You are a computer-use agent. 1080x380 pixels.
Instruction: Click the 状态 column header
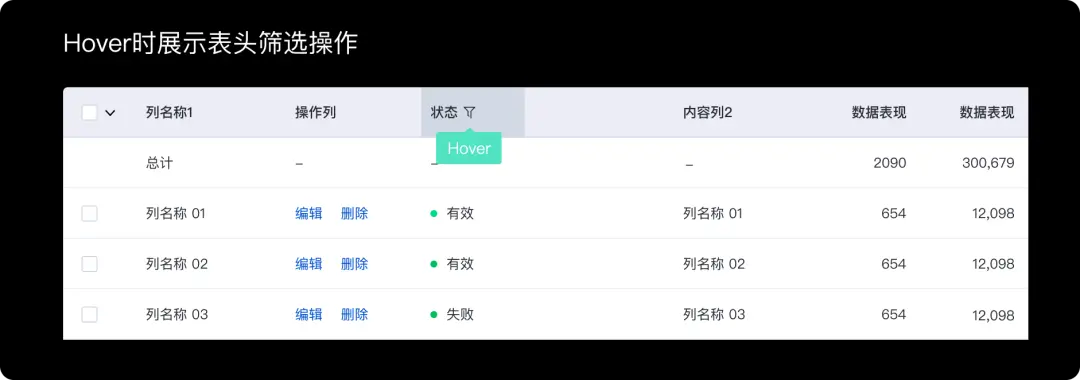pos(444,112)
